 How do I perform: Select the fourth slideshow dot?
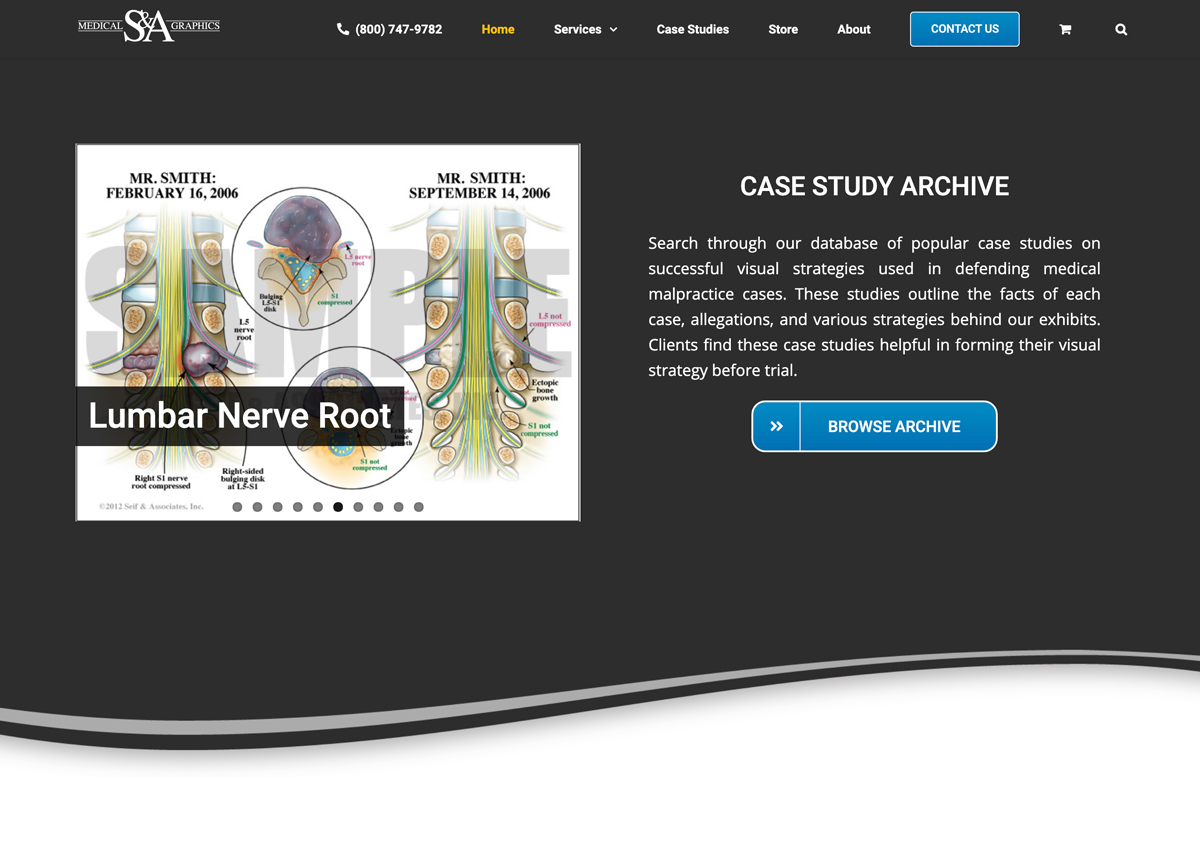click(298, 507)
